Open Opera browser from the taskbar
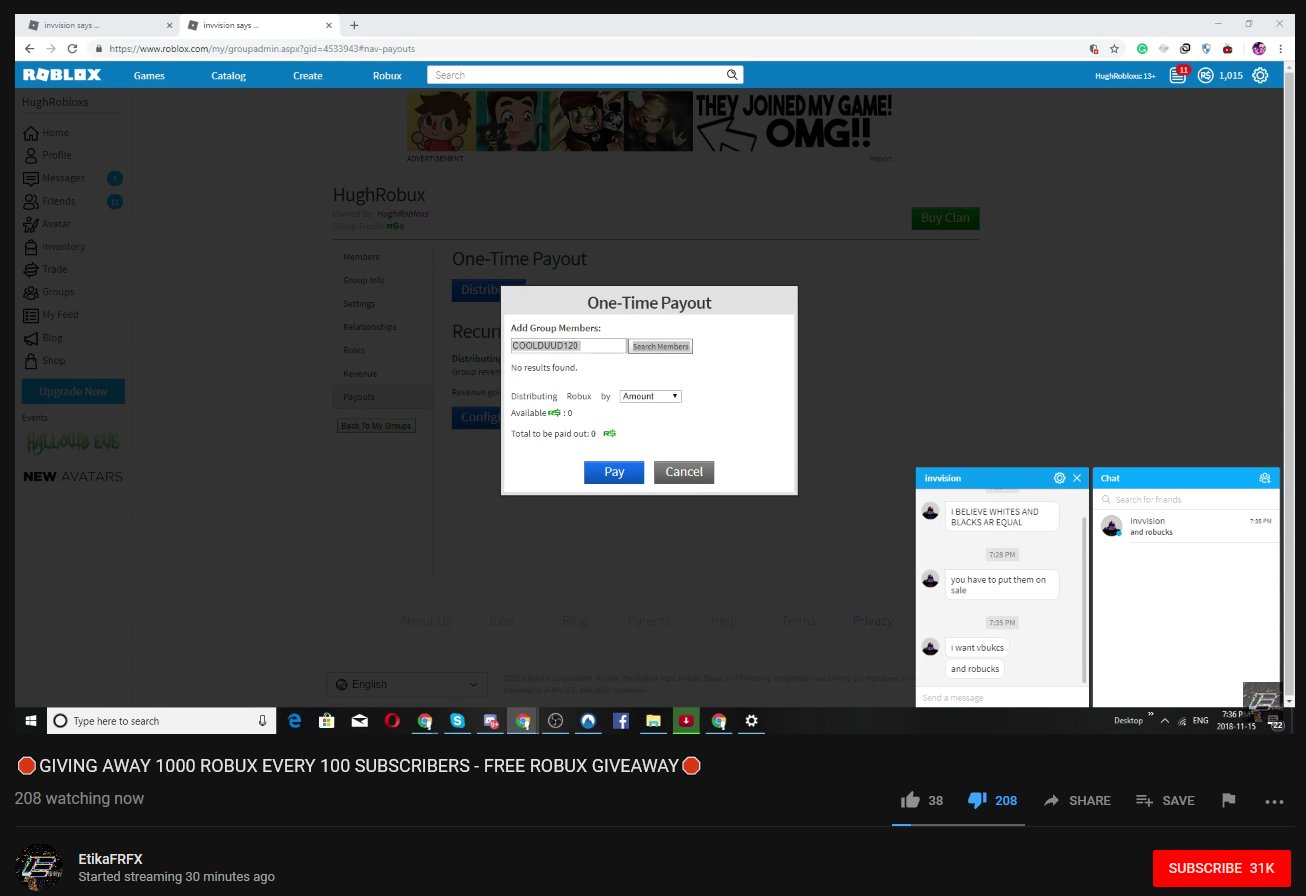 pyautogui.click(x=394, y=720)
